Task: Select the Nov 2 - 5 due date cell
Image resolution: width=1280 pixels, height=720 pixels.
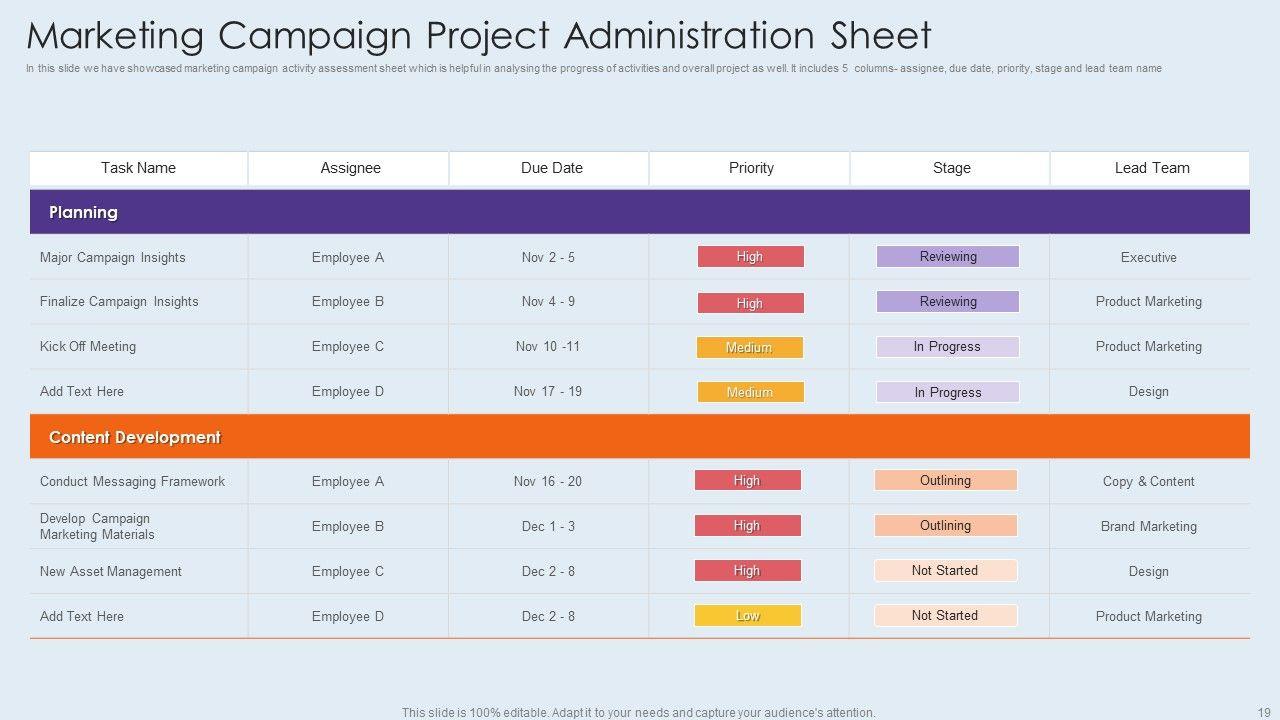Action: point(548,257)
